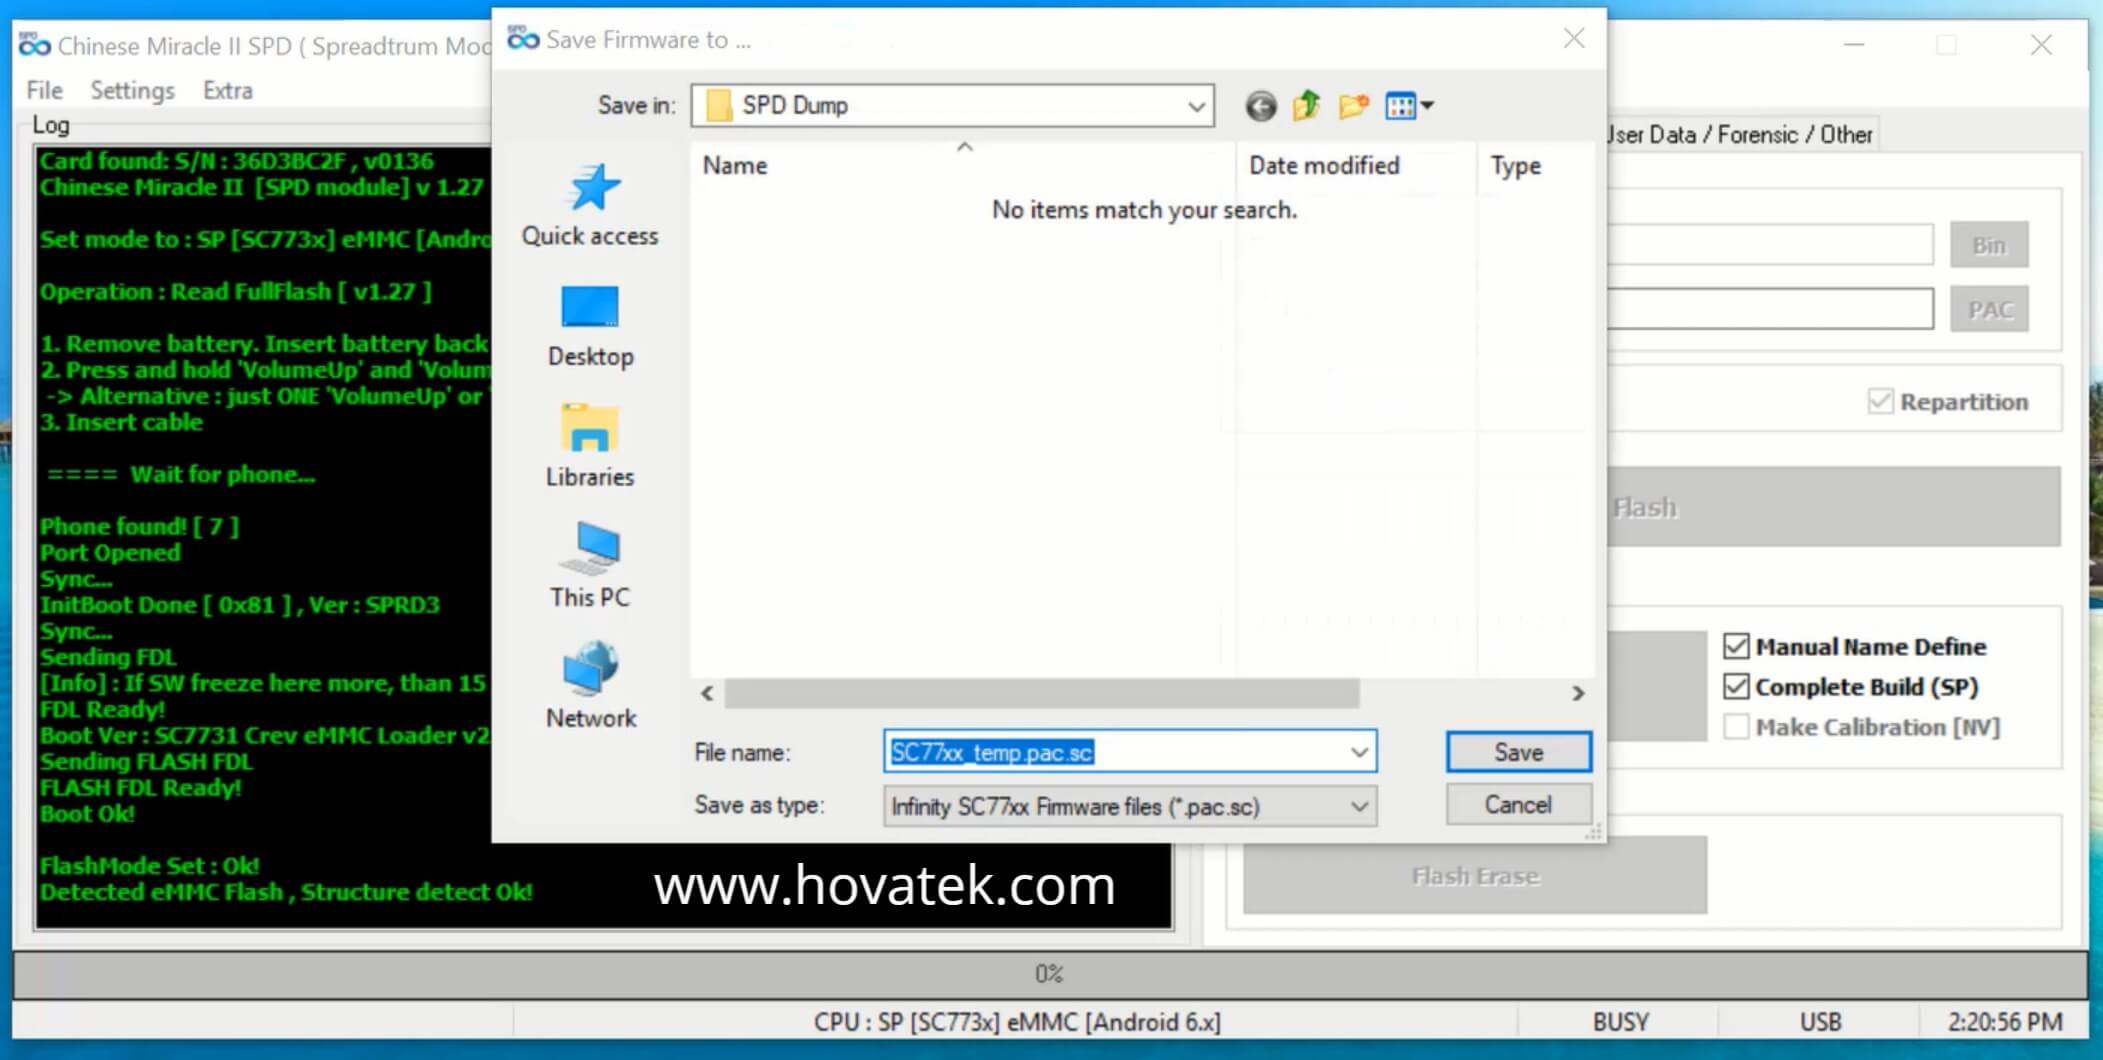Open the Settings menu

132,90
